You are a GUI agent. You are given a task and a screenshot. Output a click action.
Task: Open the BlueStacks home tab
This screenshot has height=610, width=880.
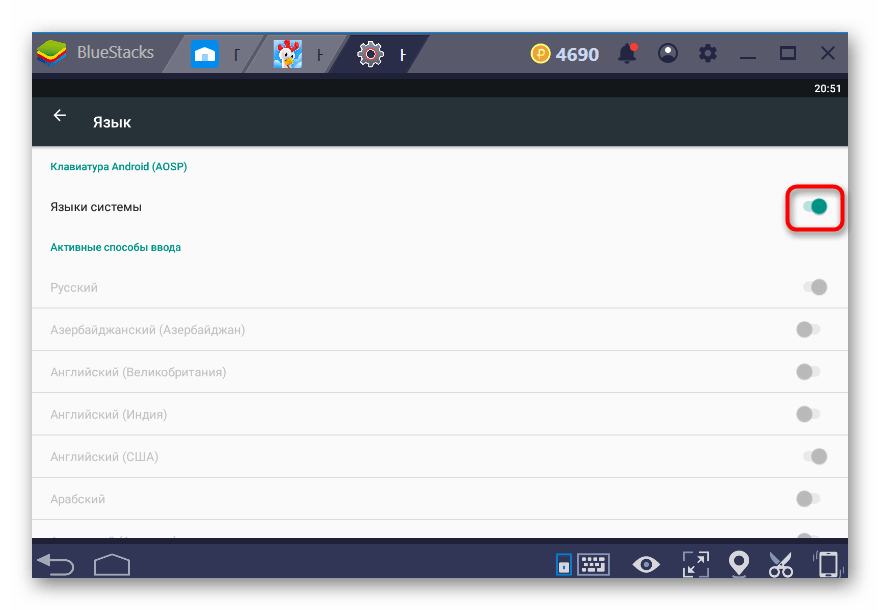tap(205, 54)
